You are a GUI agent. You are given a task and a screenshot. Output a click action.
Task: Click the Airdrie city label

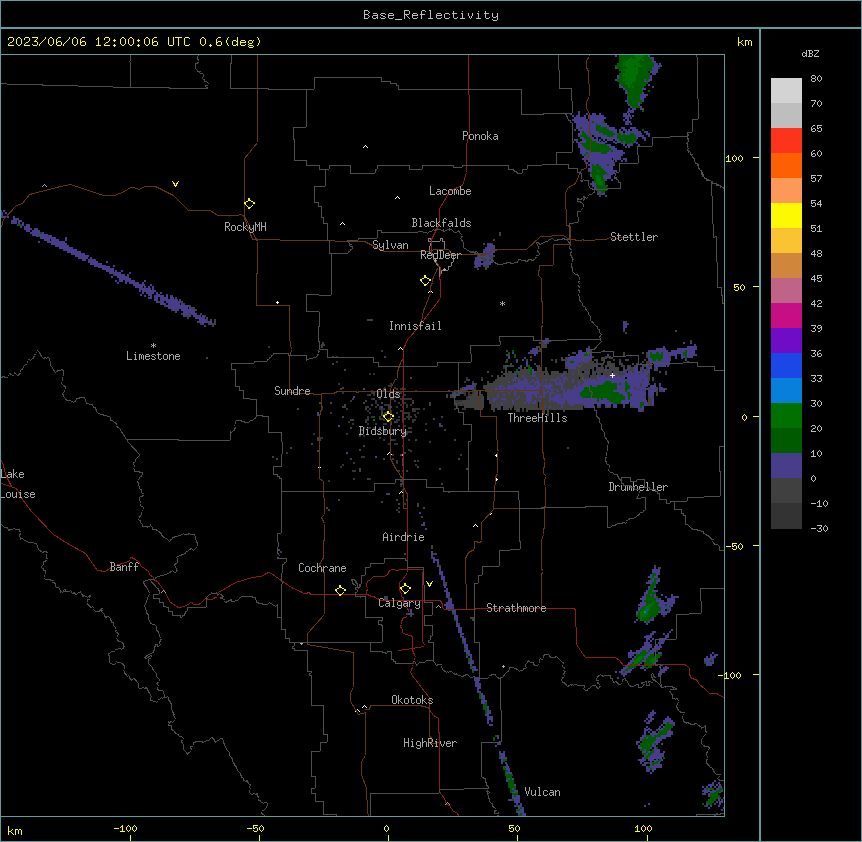pos(404,537)
